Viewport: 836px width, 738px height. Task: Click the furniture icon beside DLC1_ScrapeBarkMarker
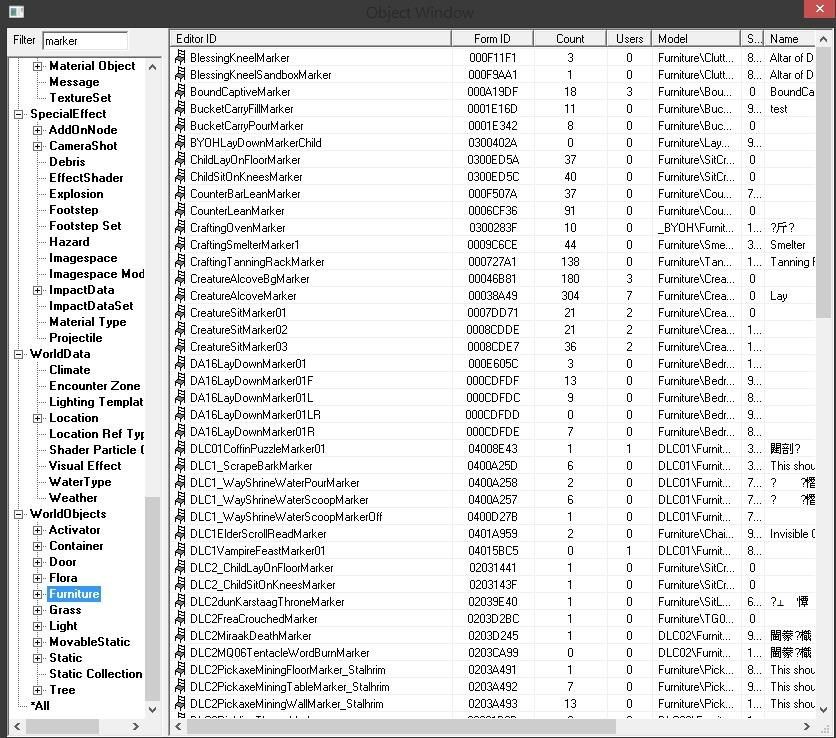pyautogui.click(x=180, y=466)
